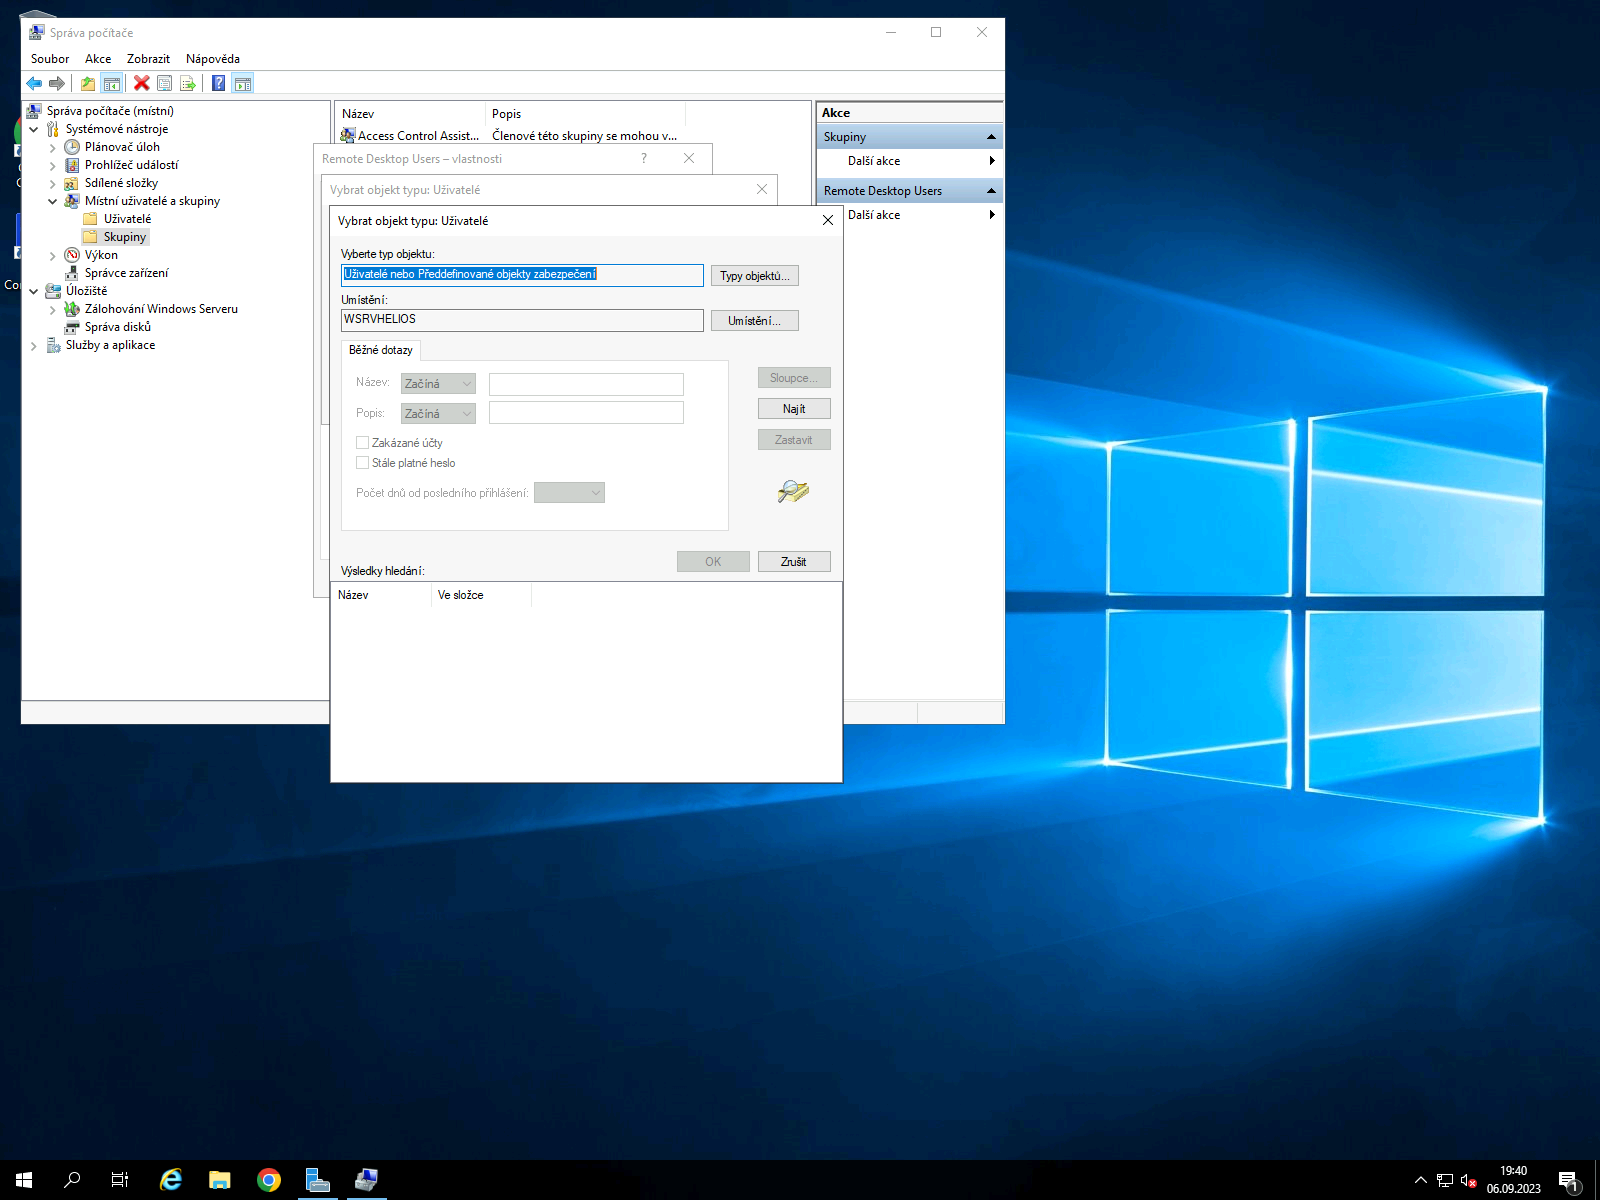Click the red X delete toolbar icon
This screenshot has width=1600, height=1200.
tap(142, 83)
